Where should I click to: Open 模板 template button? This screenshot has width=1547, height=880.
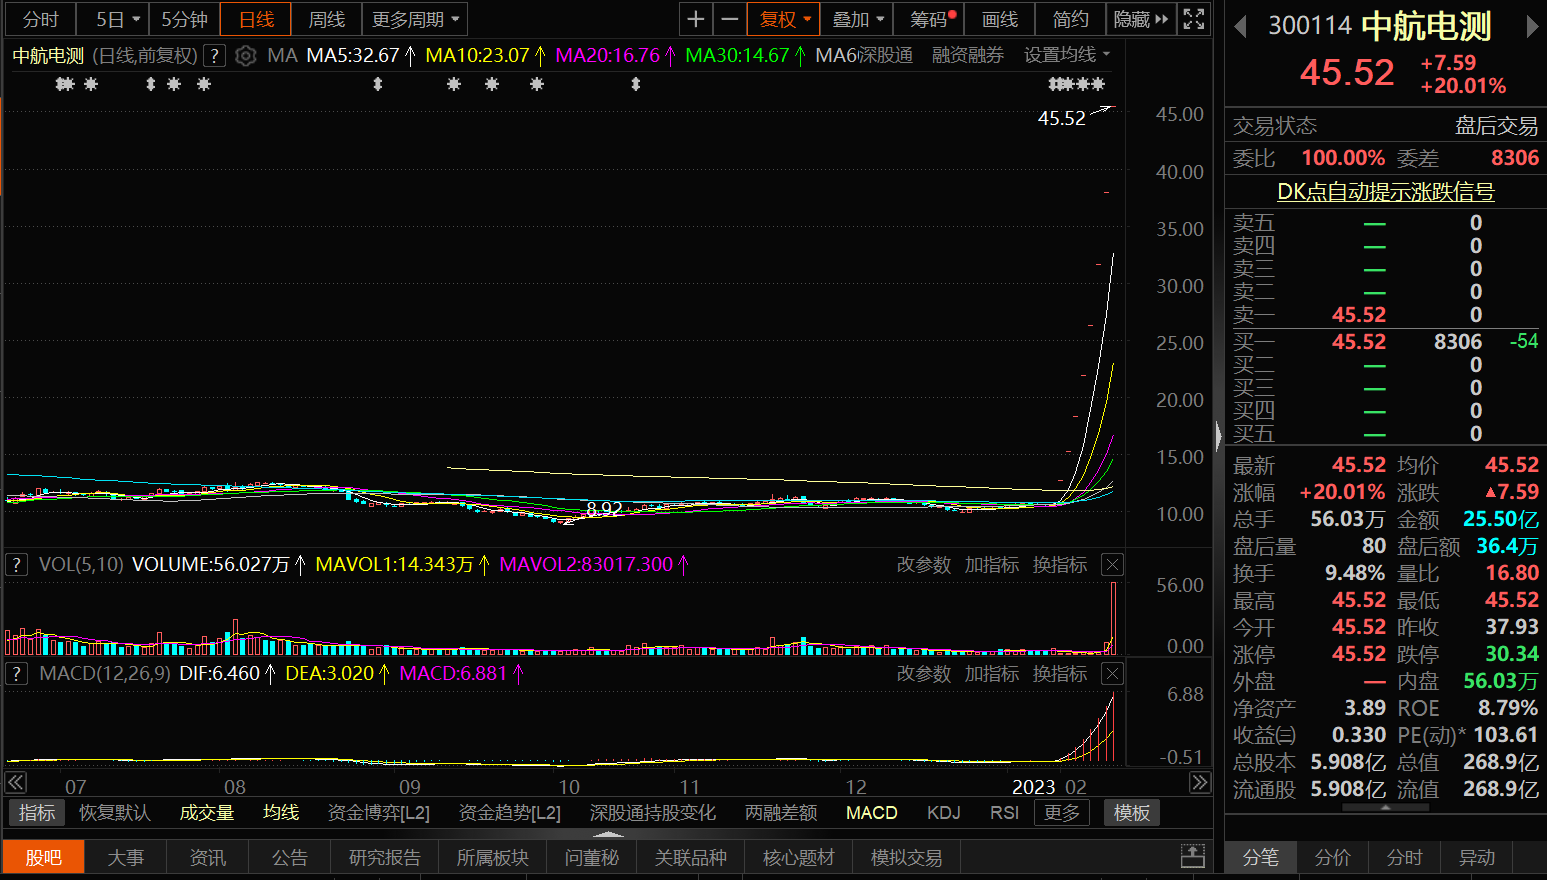1132,813
